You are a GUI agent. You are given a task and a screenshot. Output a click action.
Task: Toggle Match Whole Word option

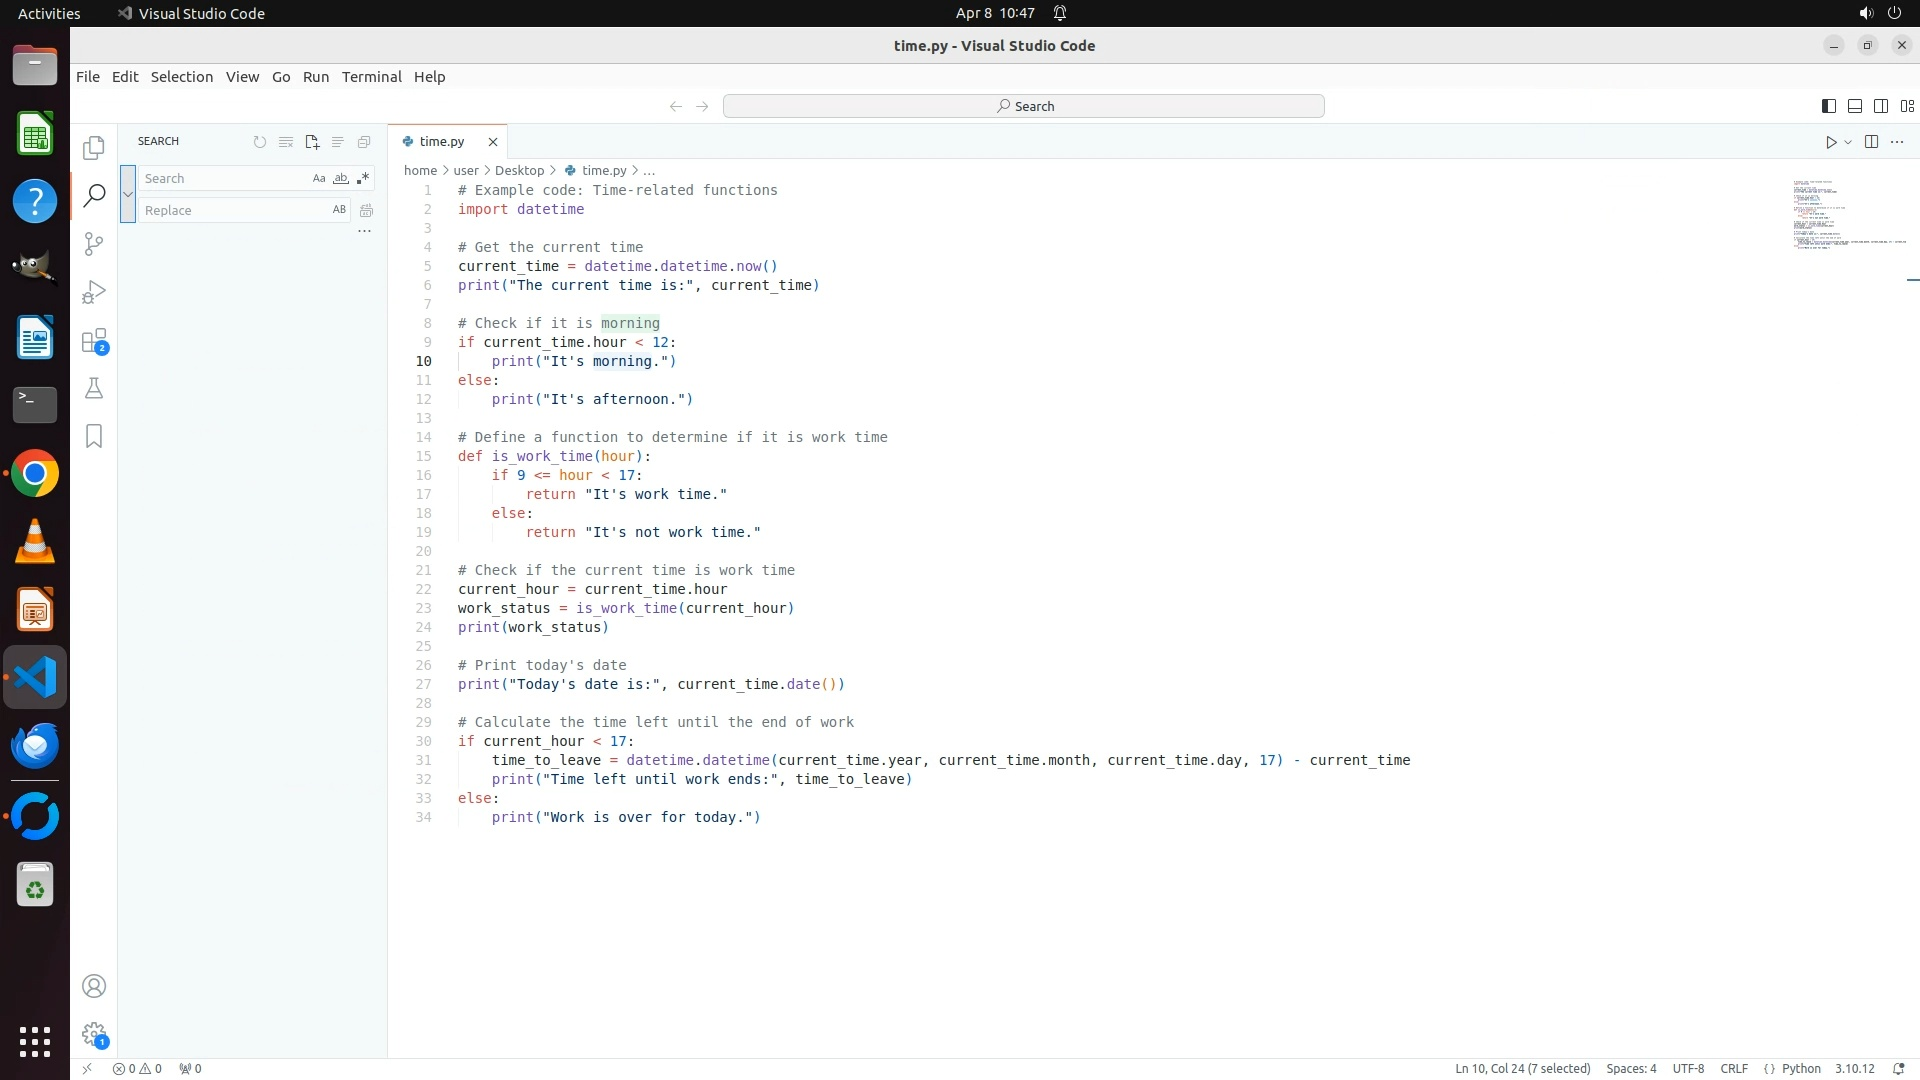click(341, 178)
